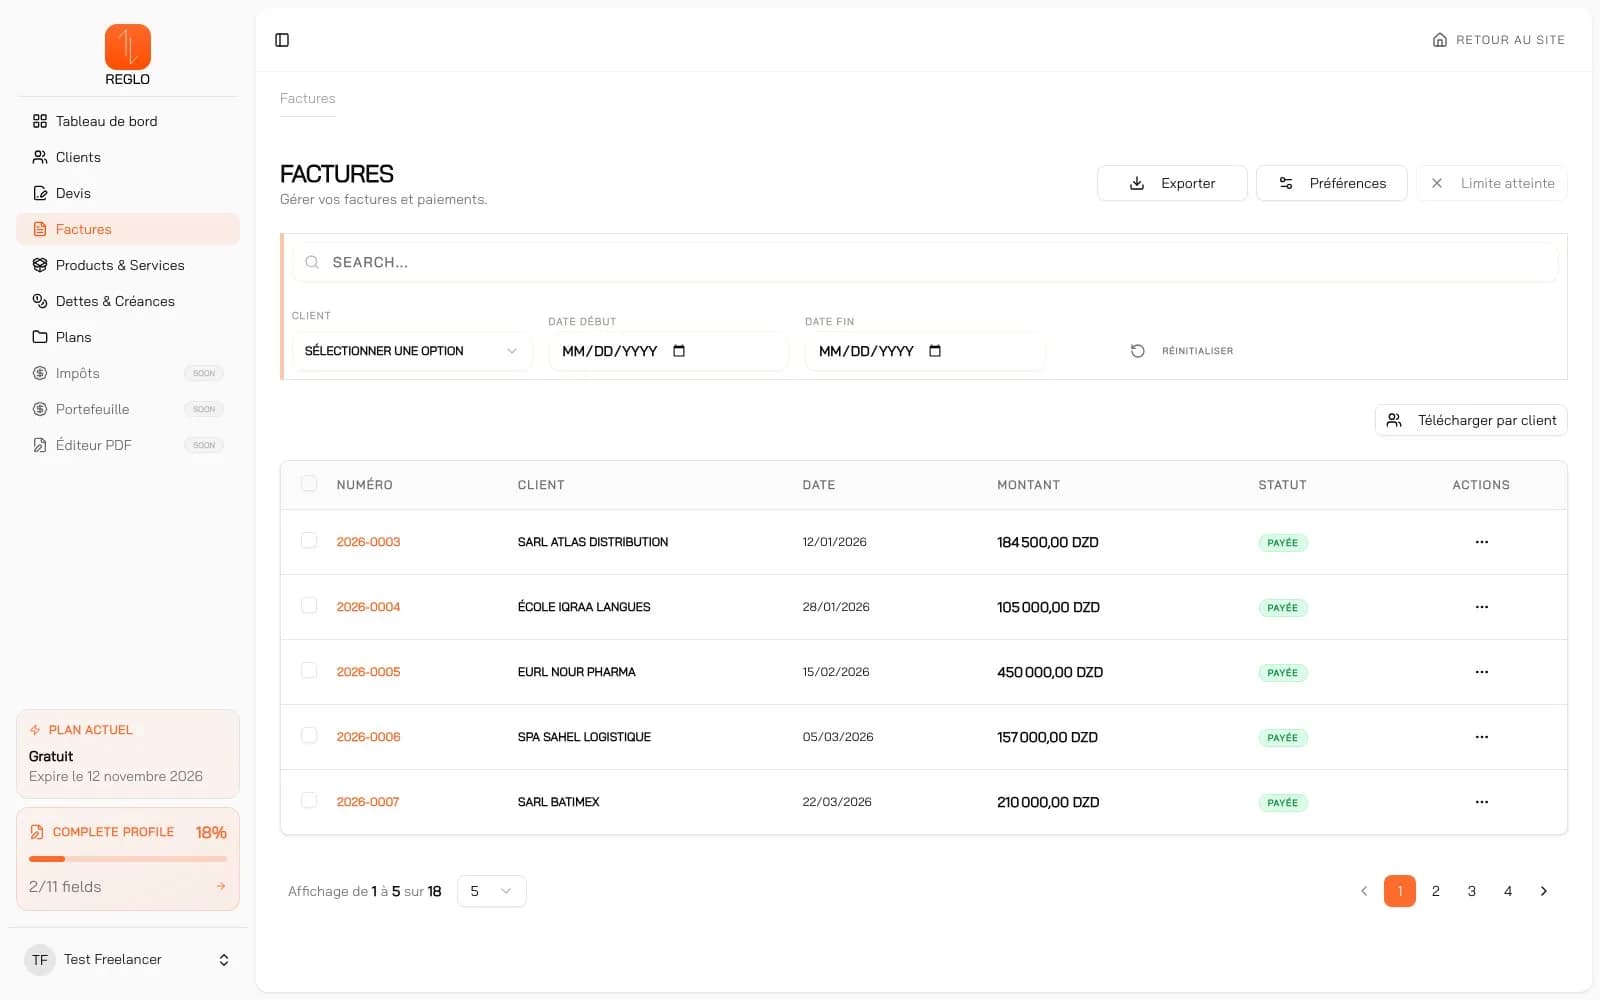Select checkbox for invoice 2026-0004
This screenshot has width=1600, height=1000.
(x=309, y=606)
